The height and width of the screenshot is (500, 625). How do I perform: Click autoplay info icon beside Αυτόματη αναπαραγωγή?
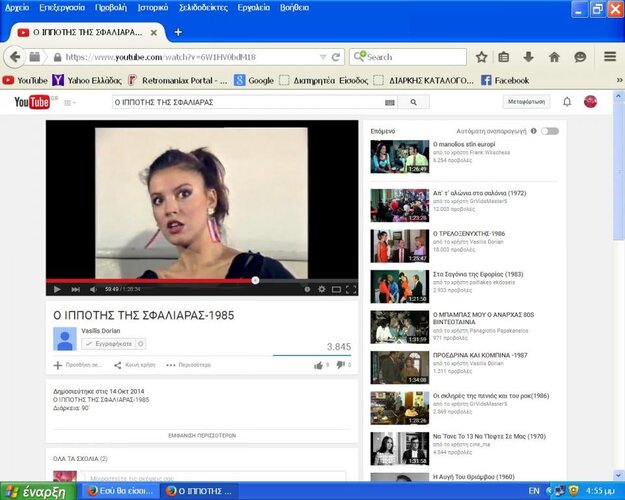[x=533, y=131]
